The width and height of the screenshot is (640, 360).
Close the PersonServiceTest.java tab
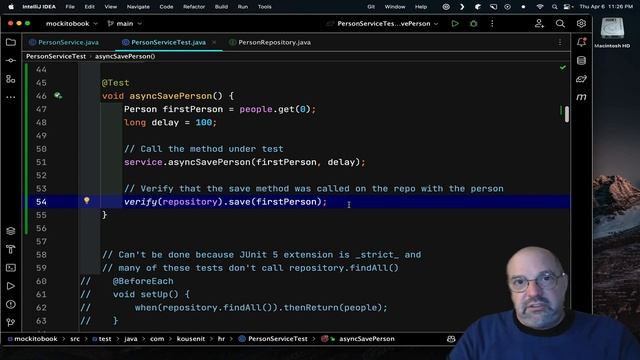(214, 42)
